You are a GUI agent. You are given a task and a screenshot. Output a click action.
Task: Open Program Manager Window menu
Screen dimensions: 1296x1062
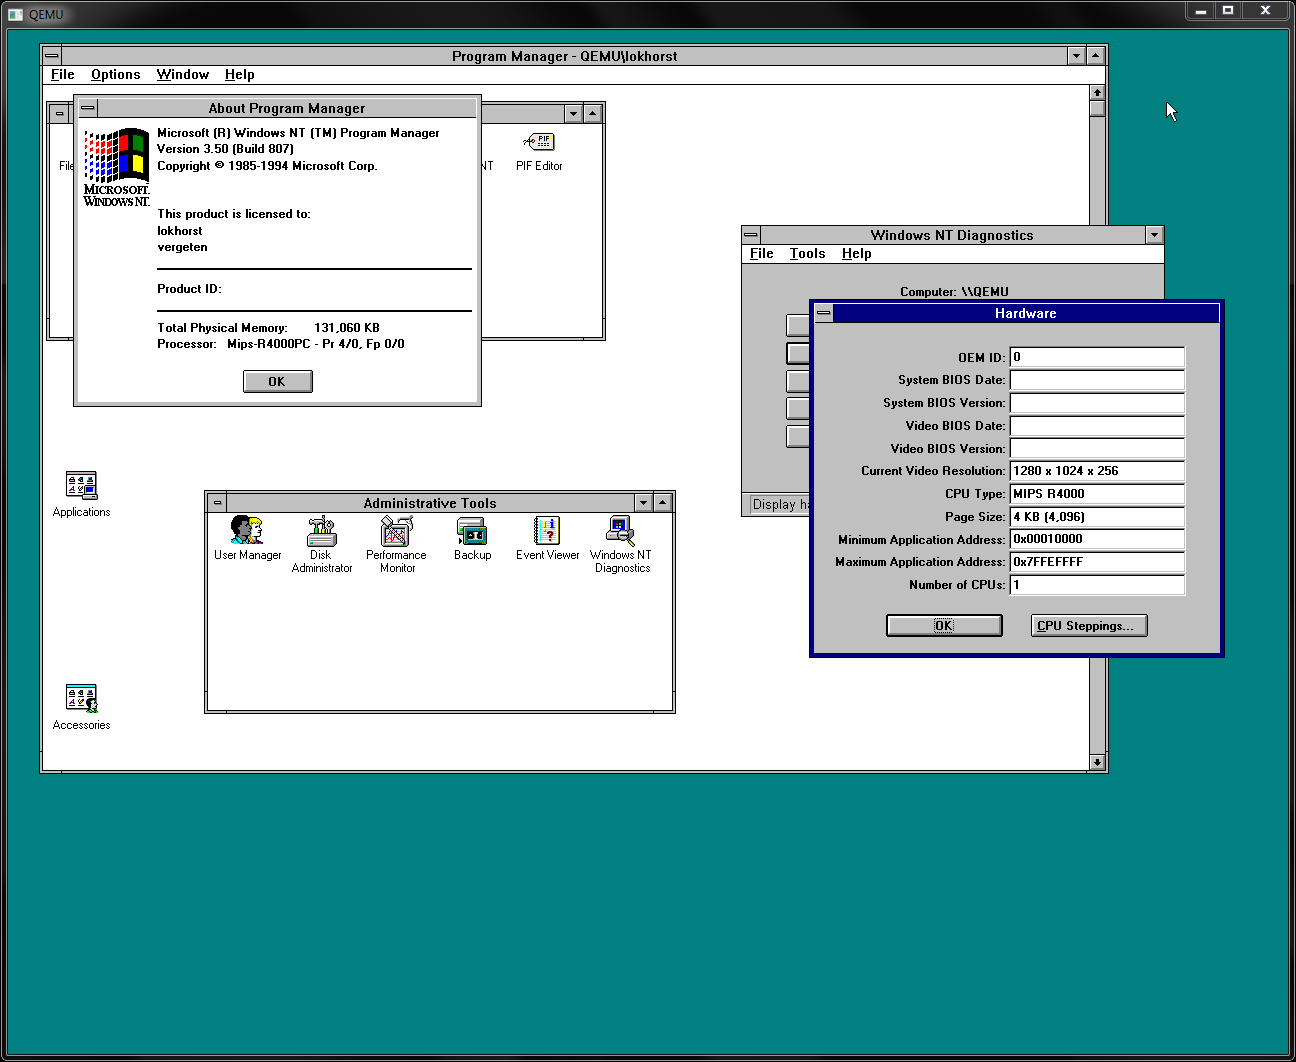183,75
